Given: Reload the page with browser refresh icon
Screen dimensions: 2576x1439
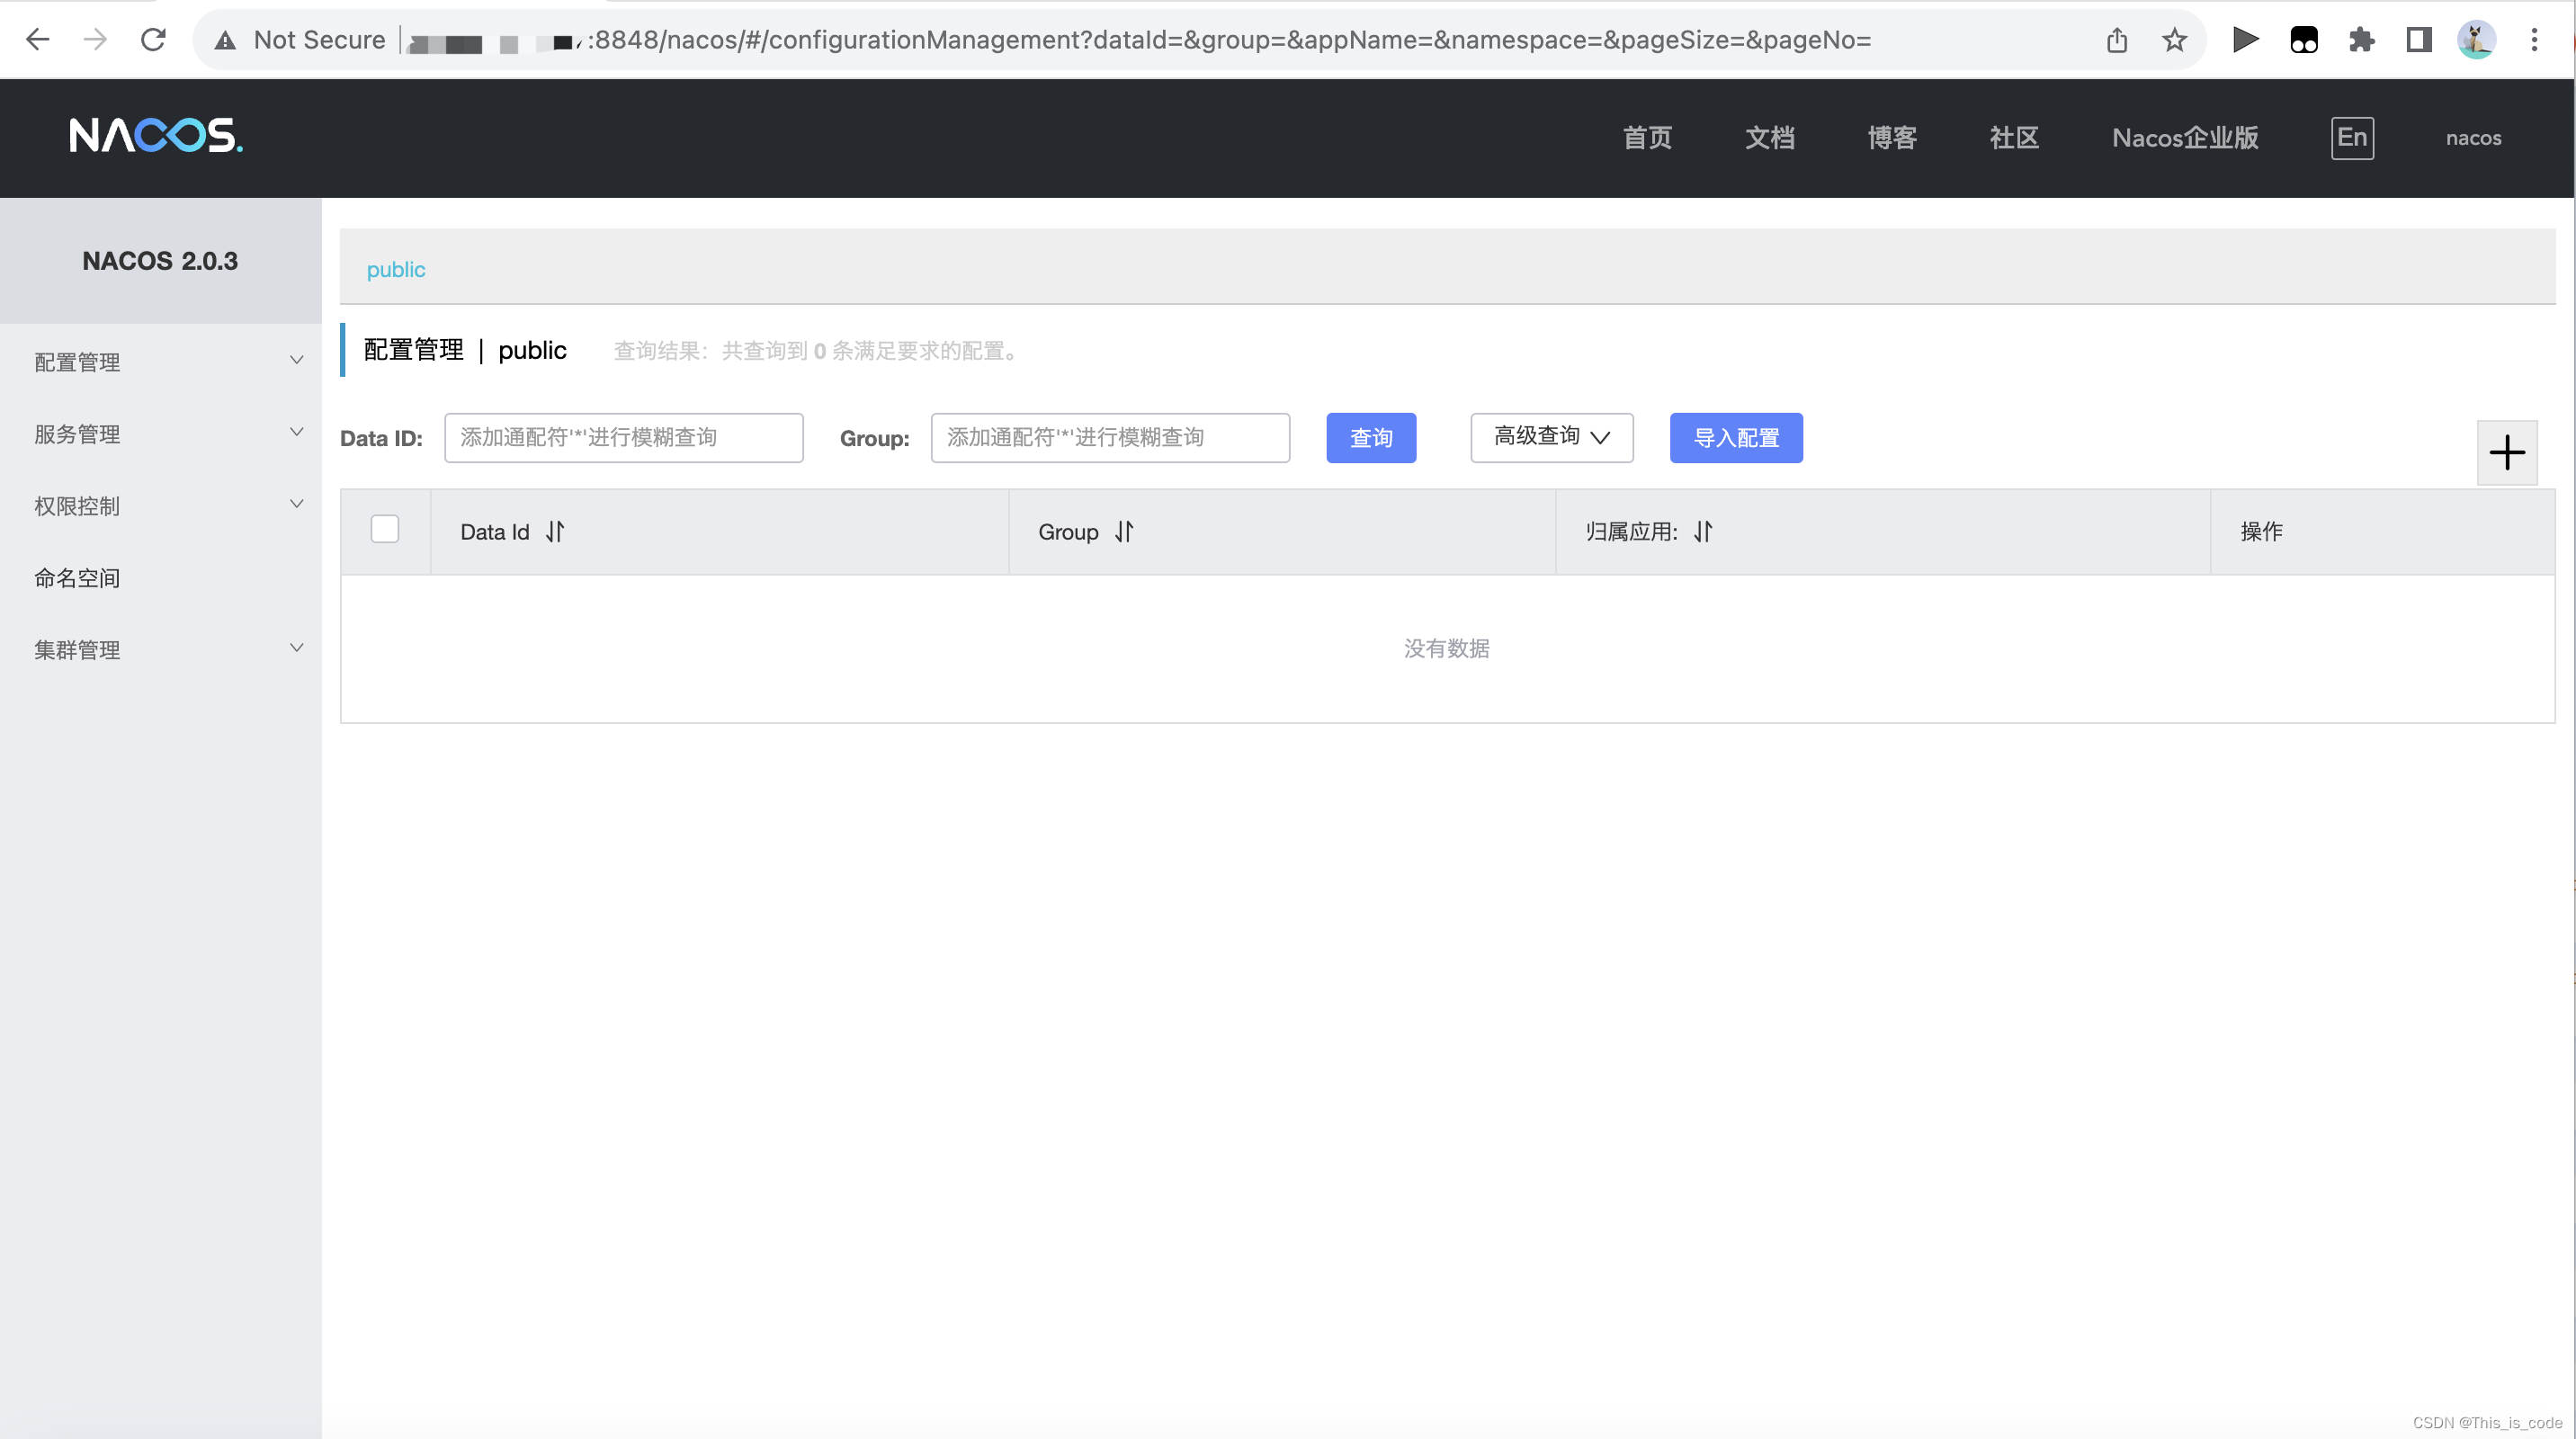Looking at the screenshot, I should 153,40.
